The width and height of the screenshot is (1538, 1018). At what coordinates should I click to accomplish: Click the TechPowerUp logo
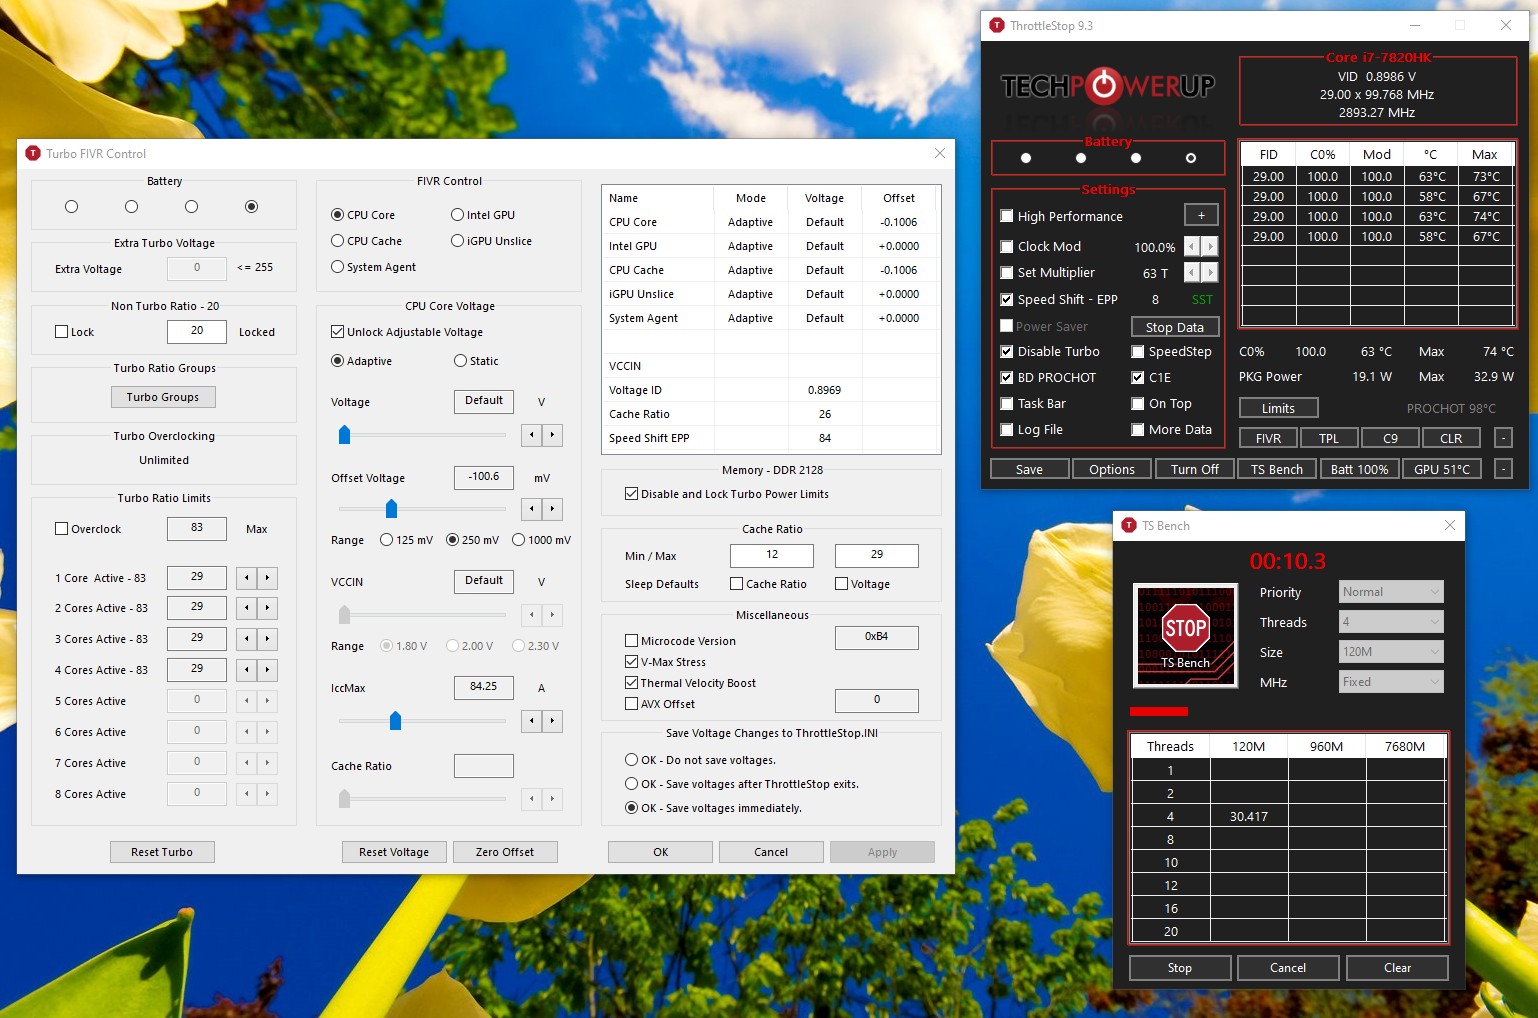[x=1108, y=87]
